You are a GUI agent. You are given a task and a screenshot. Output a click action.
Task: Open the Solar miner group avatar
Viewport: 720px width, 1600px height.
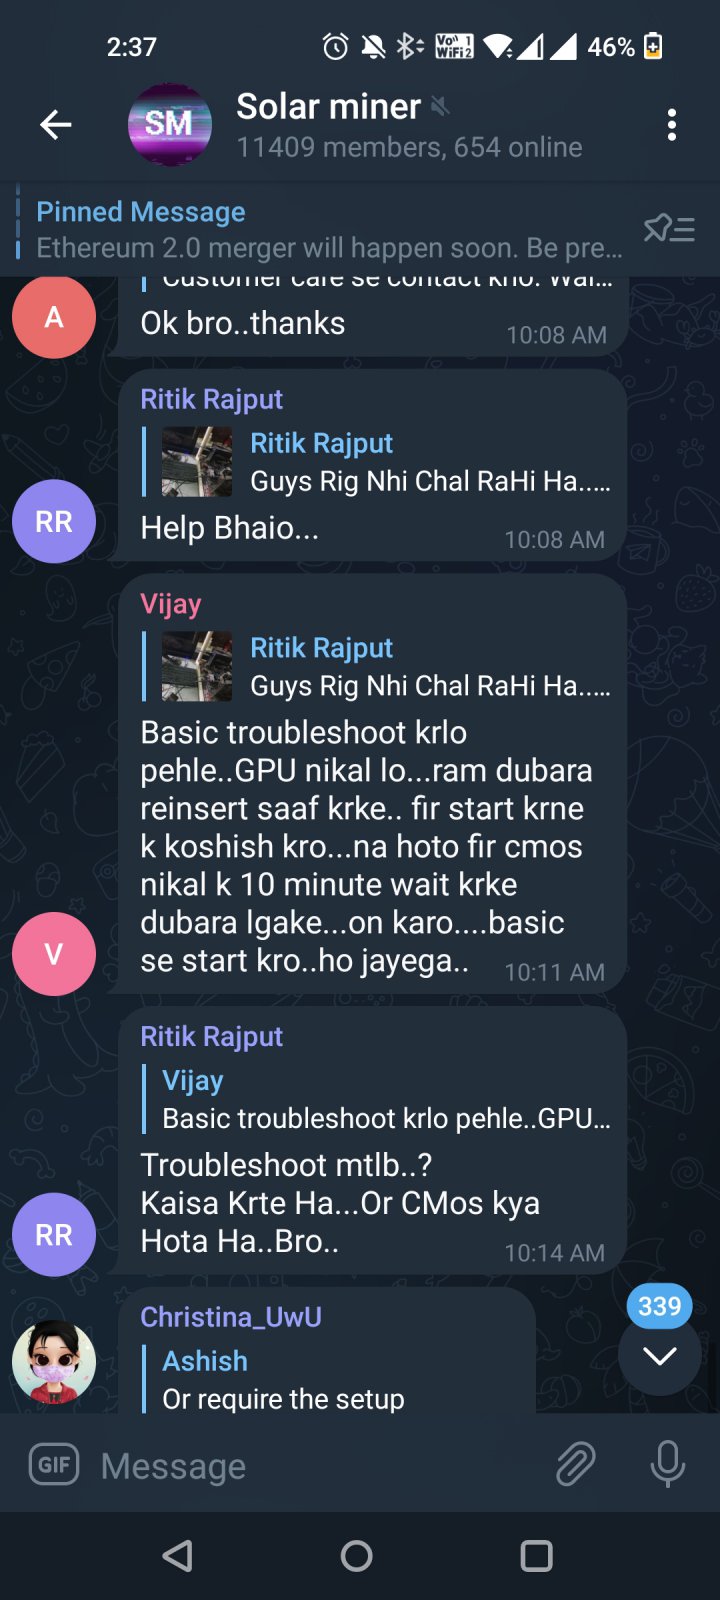170,125
